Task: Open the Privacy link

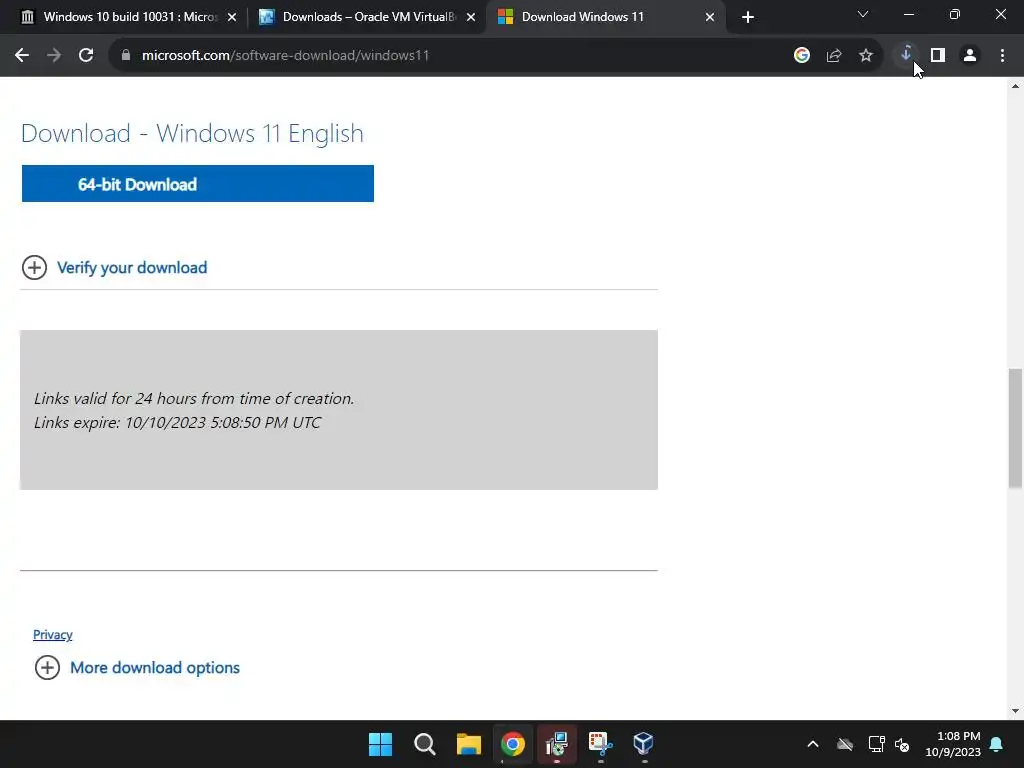Action: click(x=53, y=635)
